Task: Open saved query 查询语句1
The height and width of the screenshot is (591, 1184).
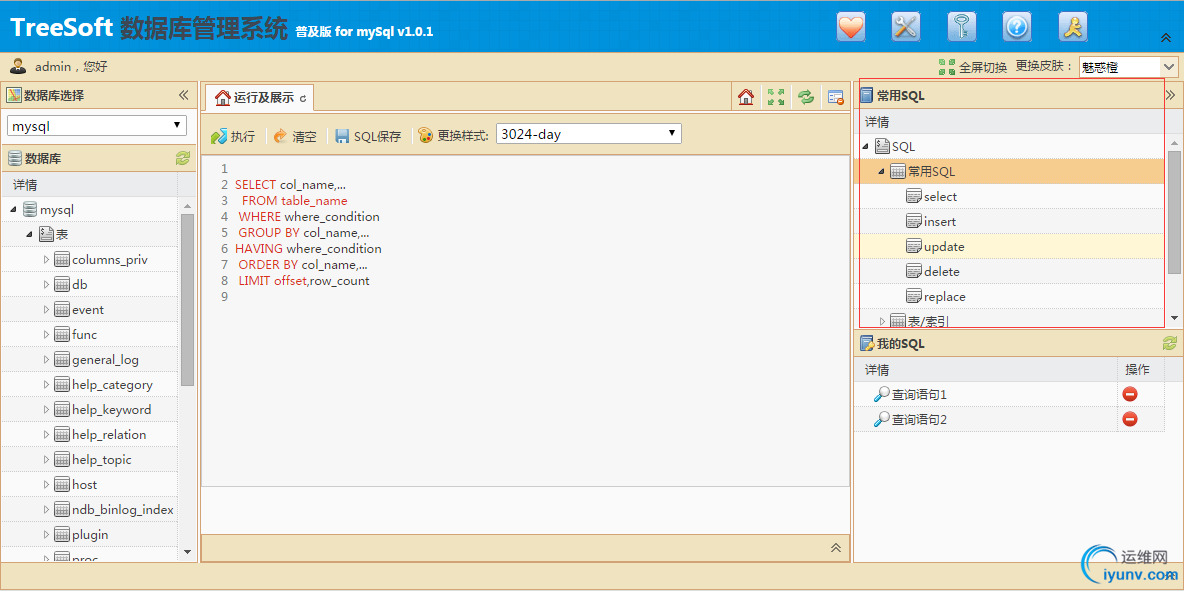Action: (919, 394)
